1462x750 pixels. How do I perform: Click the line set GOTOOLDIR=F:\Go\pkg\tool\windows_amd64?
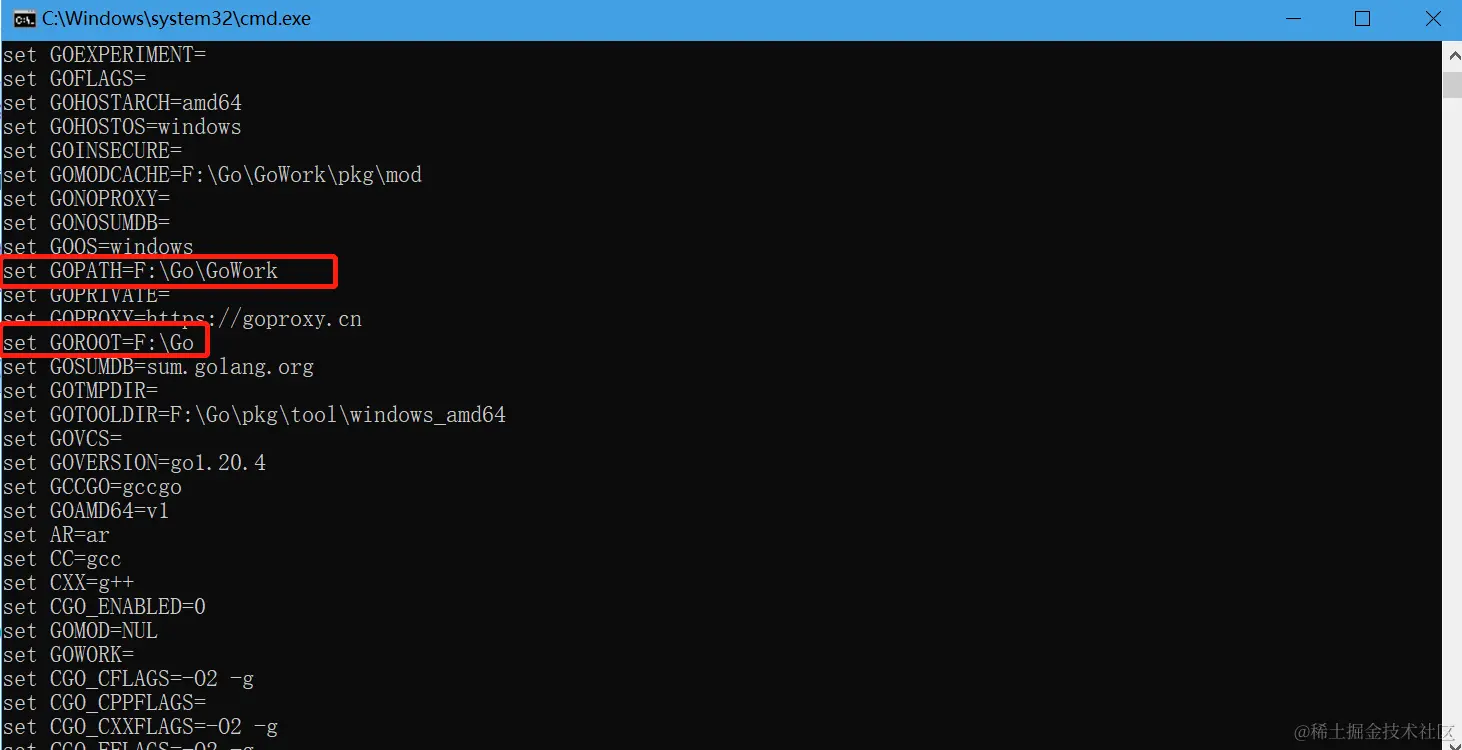pyautogui.click(x=254, y=415)
